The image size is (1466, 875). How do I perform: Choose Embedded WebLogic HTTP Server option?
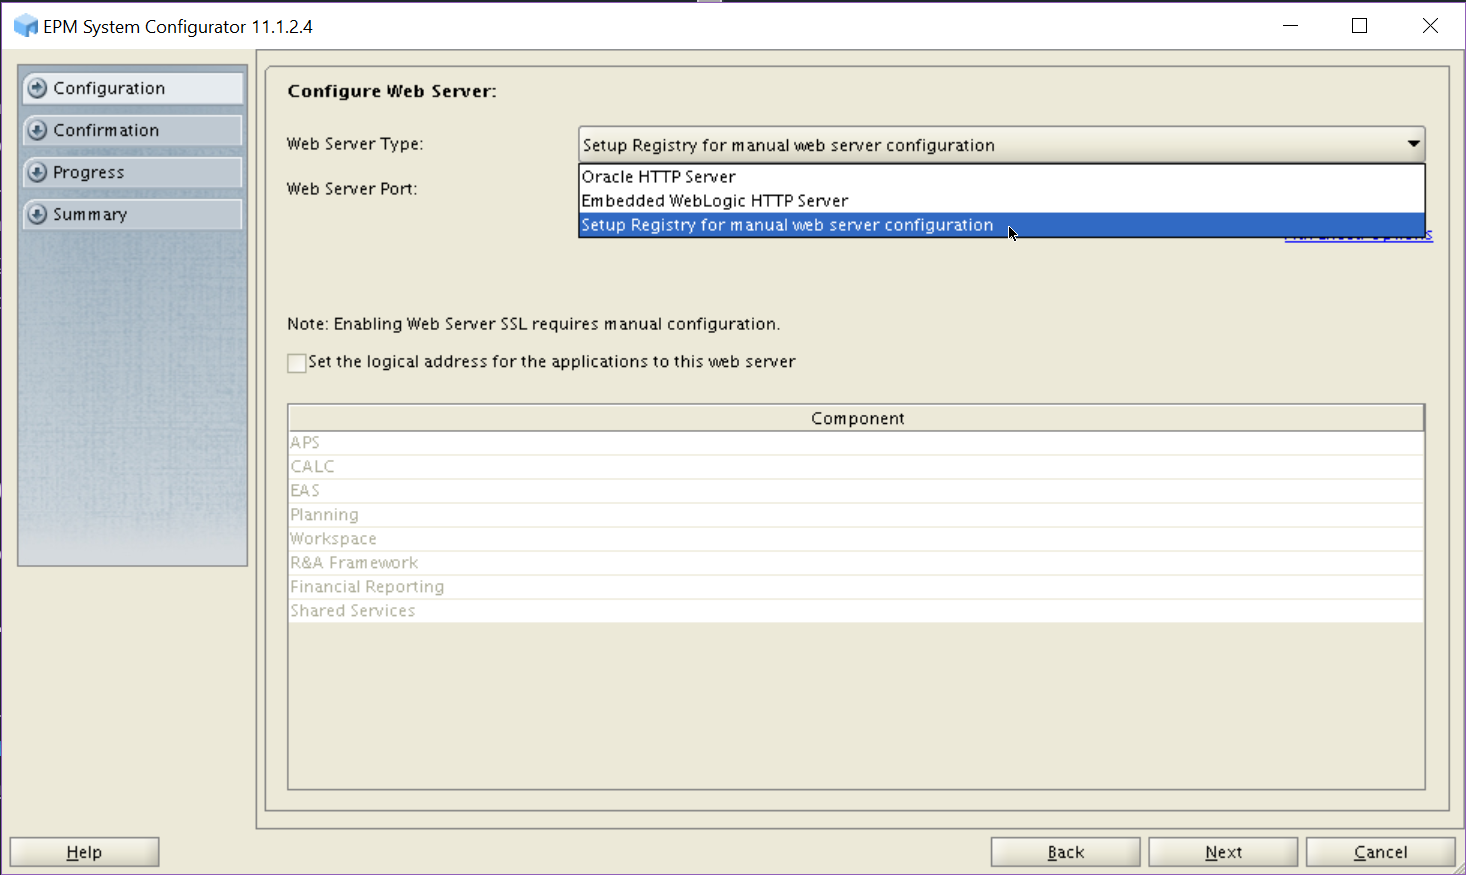(x=1002, y=201)
